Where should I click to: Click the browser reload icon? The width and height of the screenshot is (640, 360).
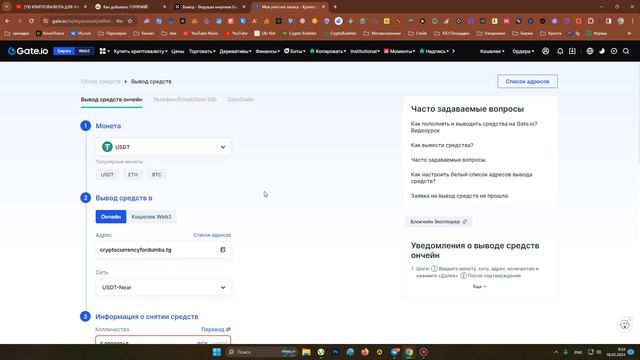[x=31, y=21]
